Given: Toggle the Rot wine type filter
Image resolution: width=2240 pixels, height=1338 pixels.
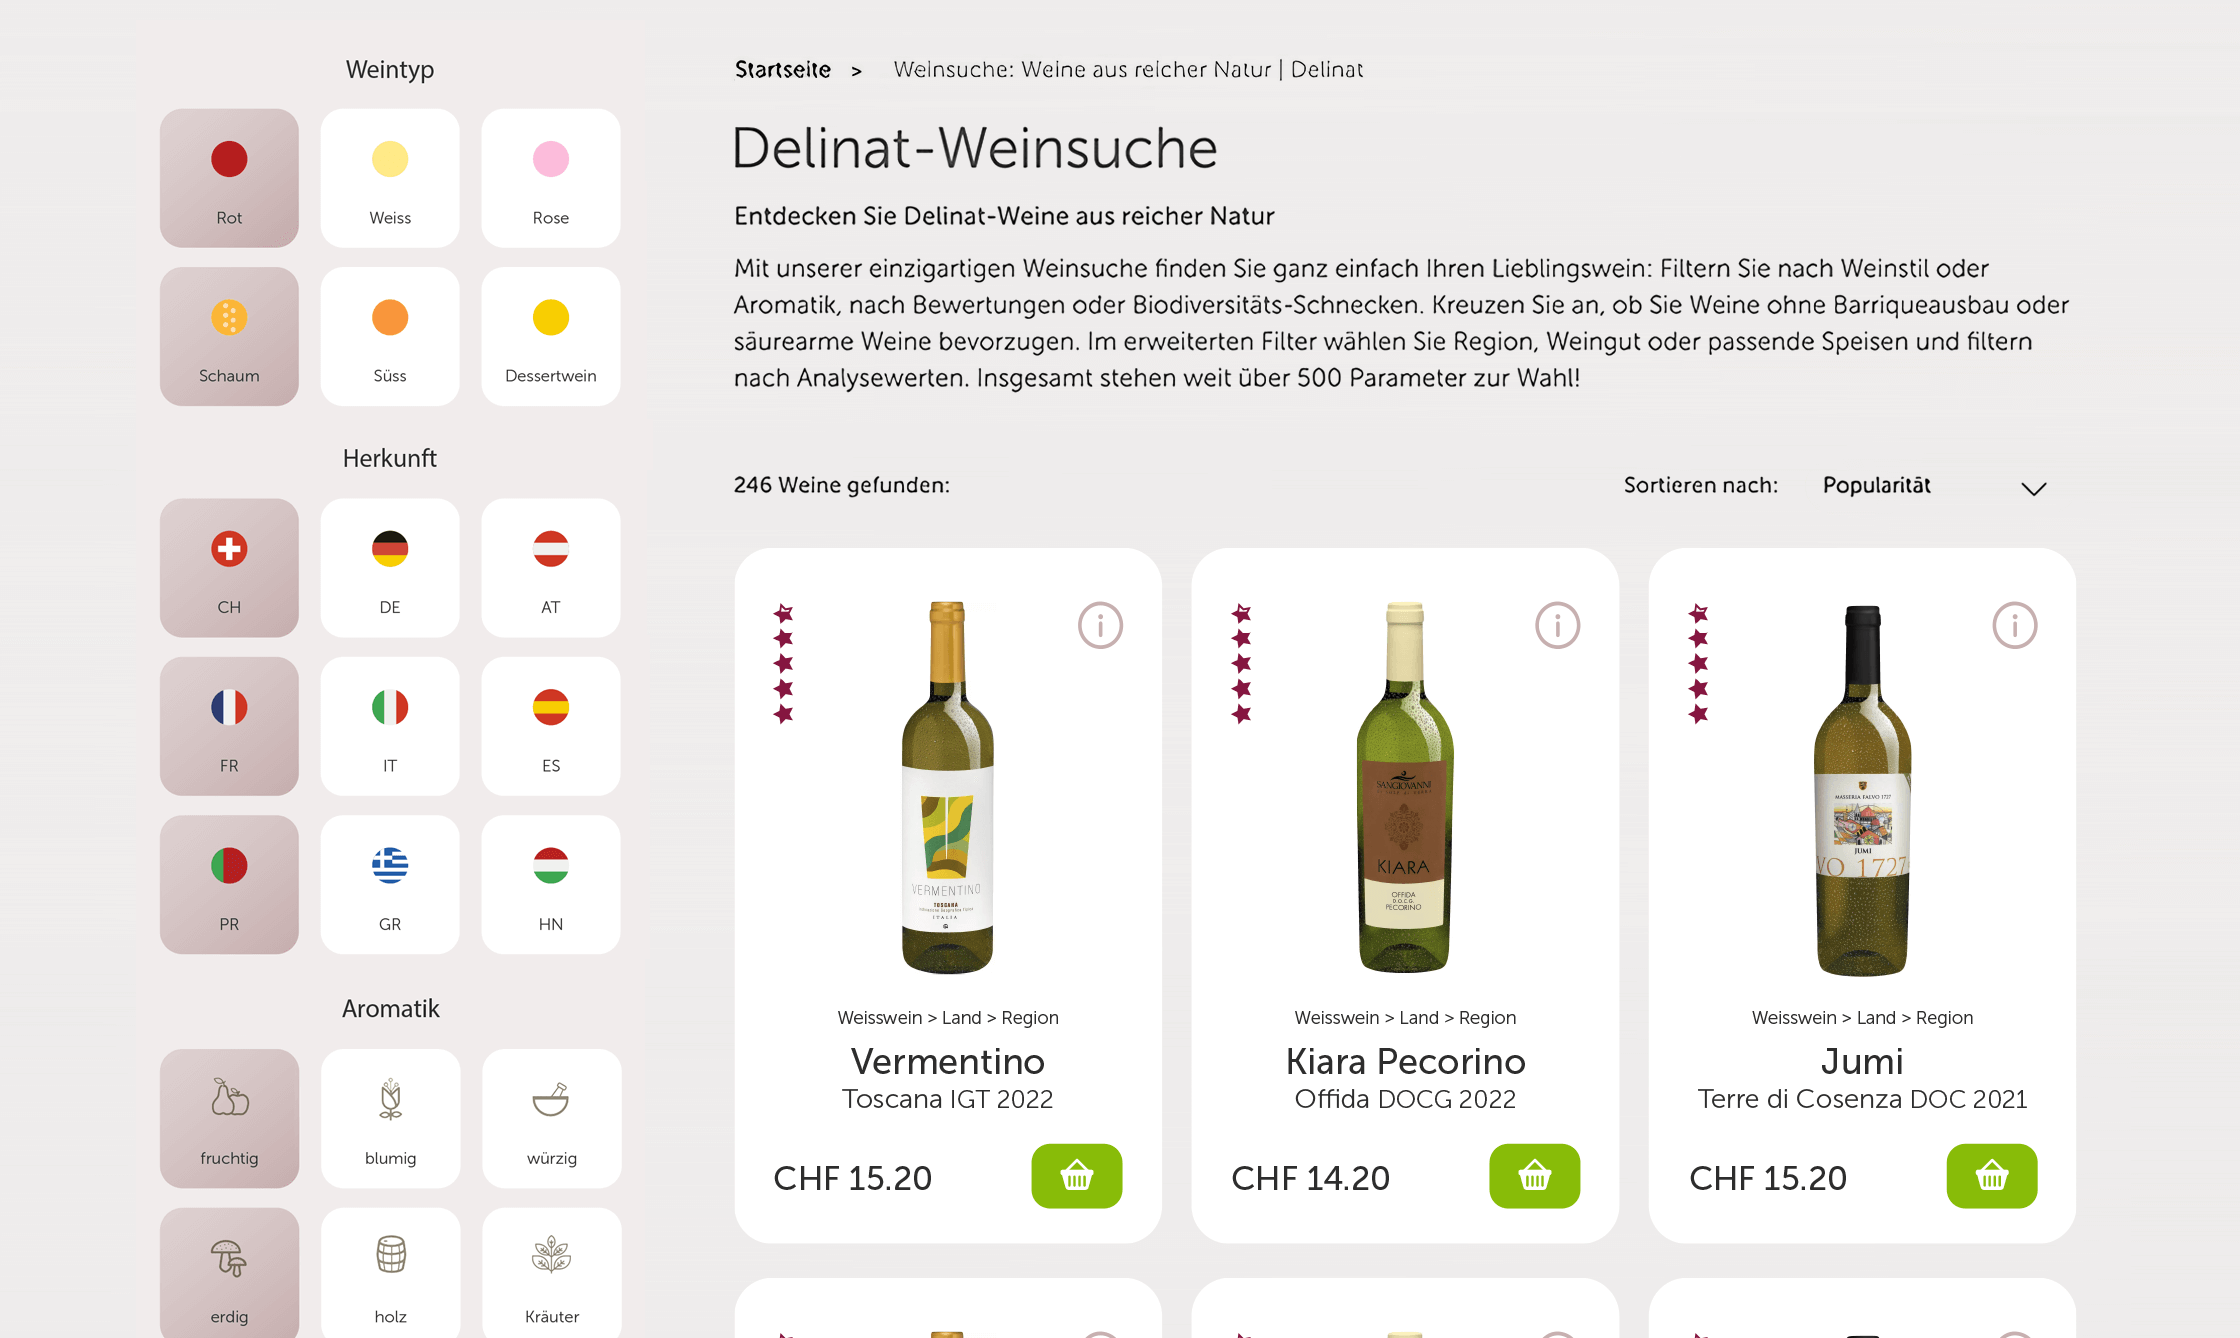Looking at the screenshot, I should pos(229,178).
